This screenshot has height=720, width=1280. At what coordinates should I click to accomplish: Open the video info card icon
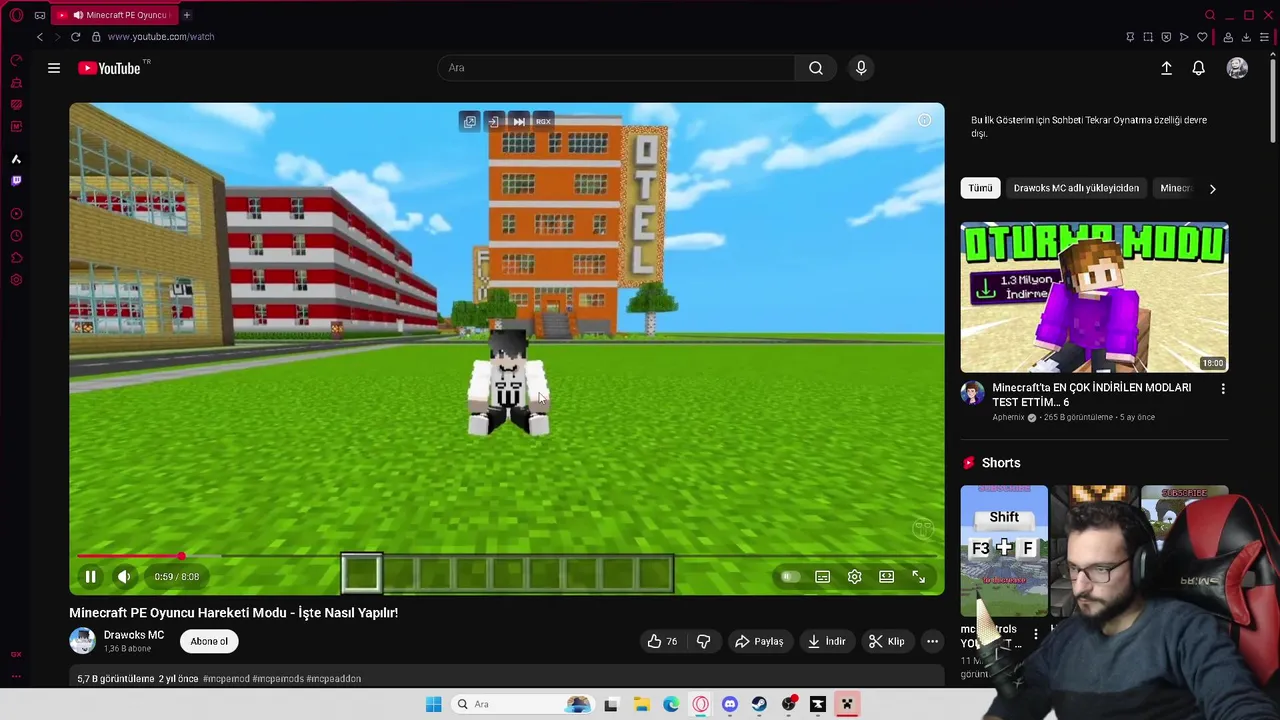pyautogui.click(x=924, y=121)
